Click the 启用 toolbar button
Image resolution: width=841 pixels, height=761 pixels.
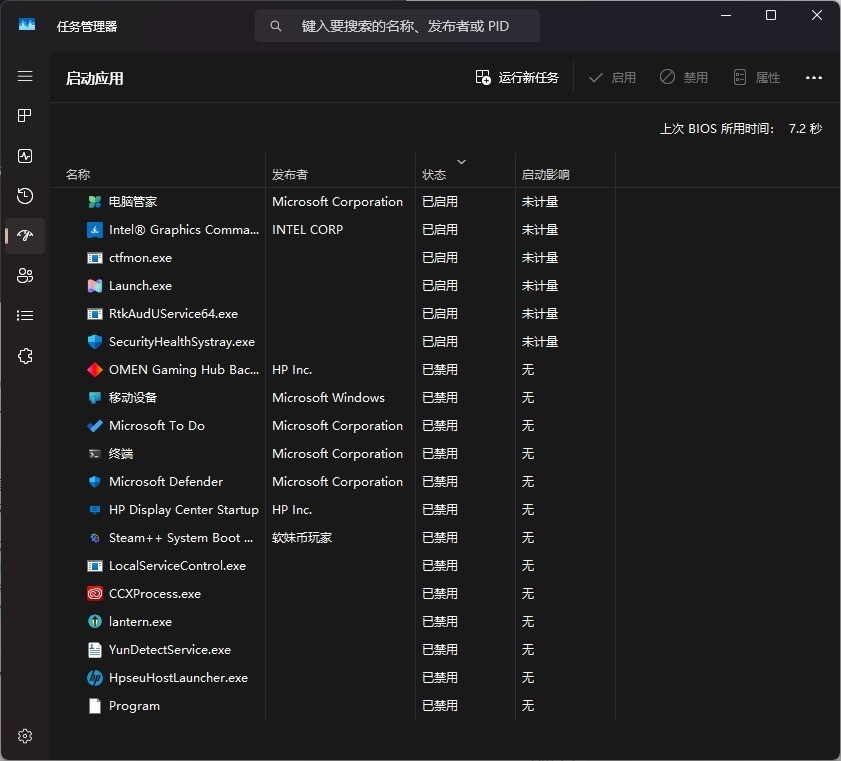pos(612,78)
